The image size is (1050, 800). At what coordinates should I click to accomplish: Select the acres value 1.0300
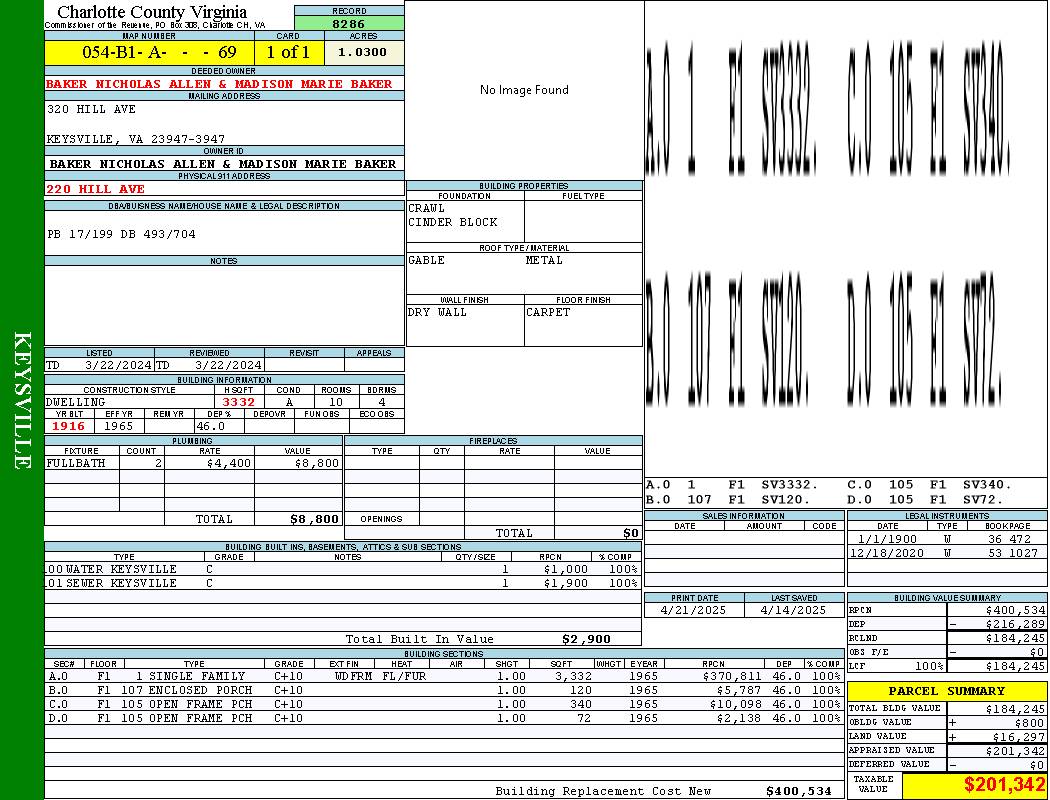click(362, 52)
